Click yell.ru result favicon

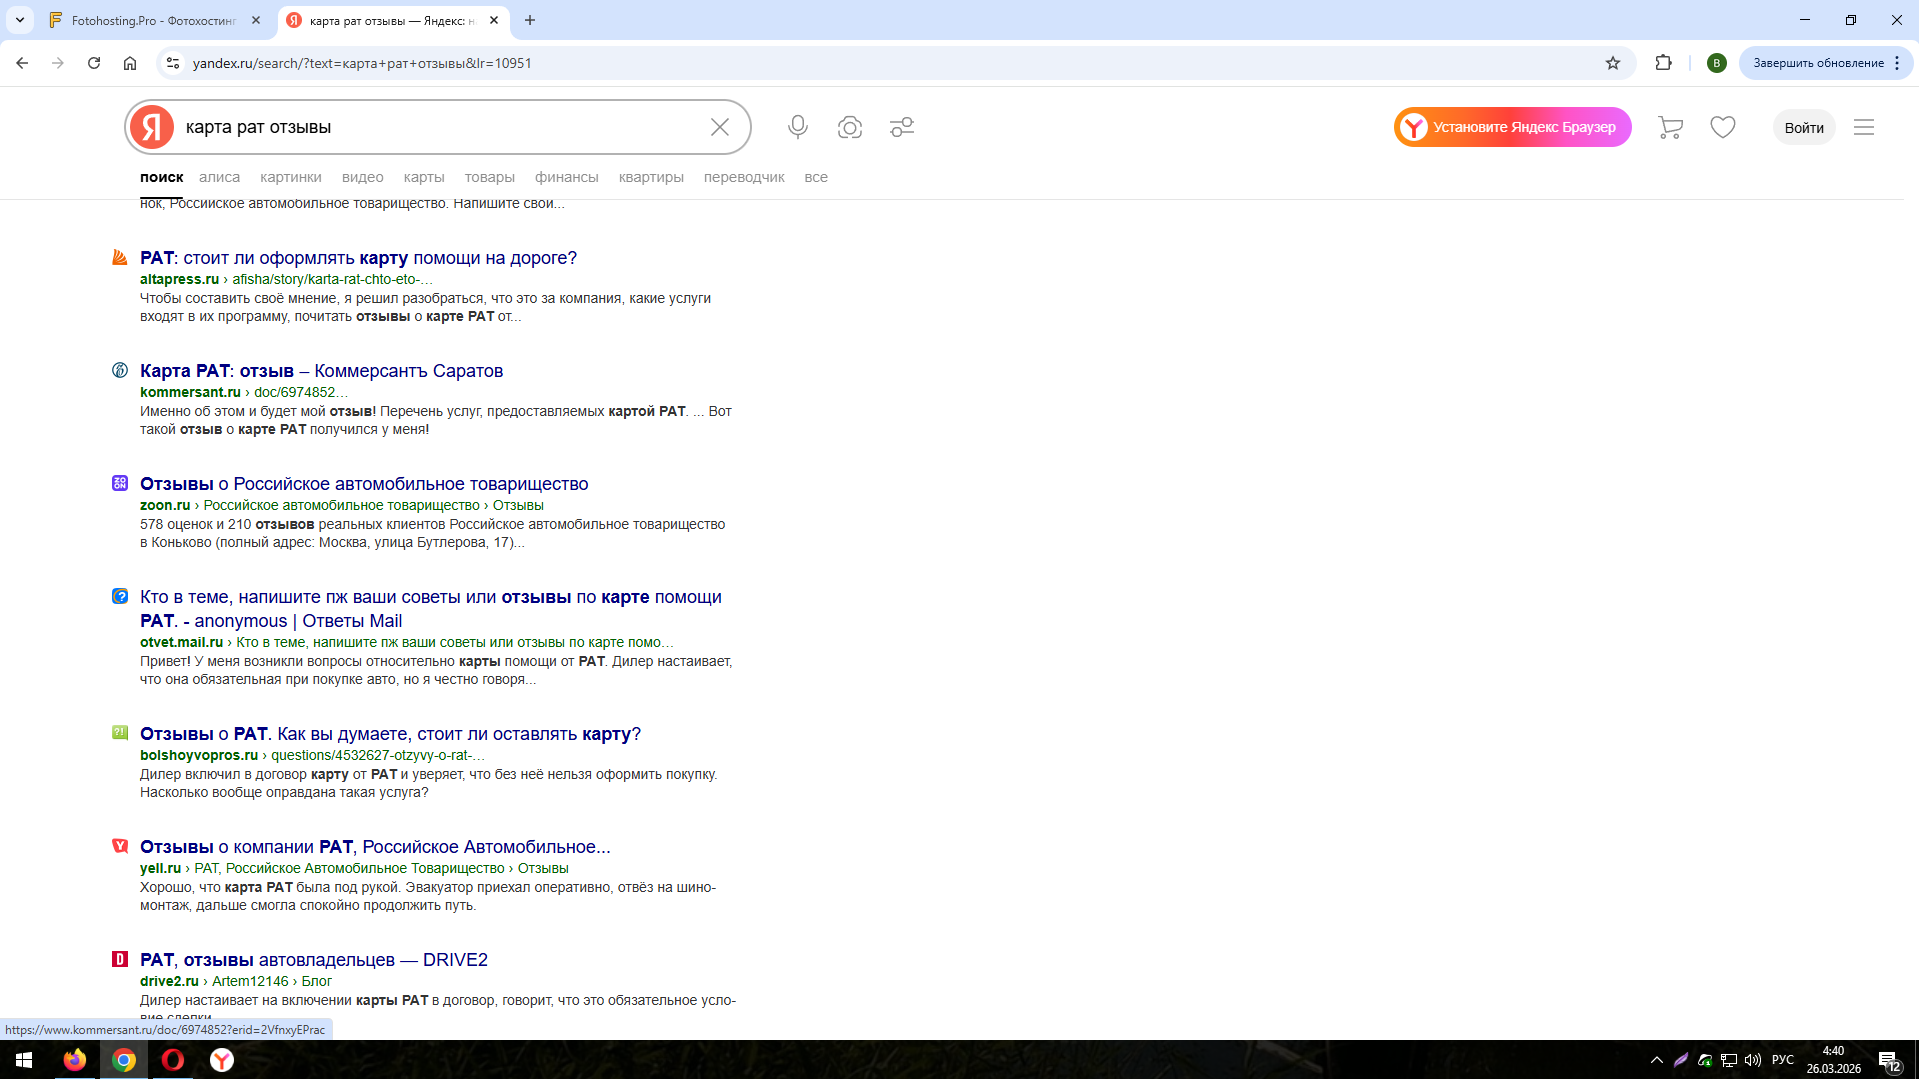click(x=120, y=846)
